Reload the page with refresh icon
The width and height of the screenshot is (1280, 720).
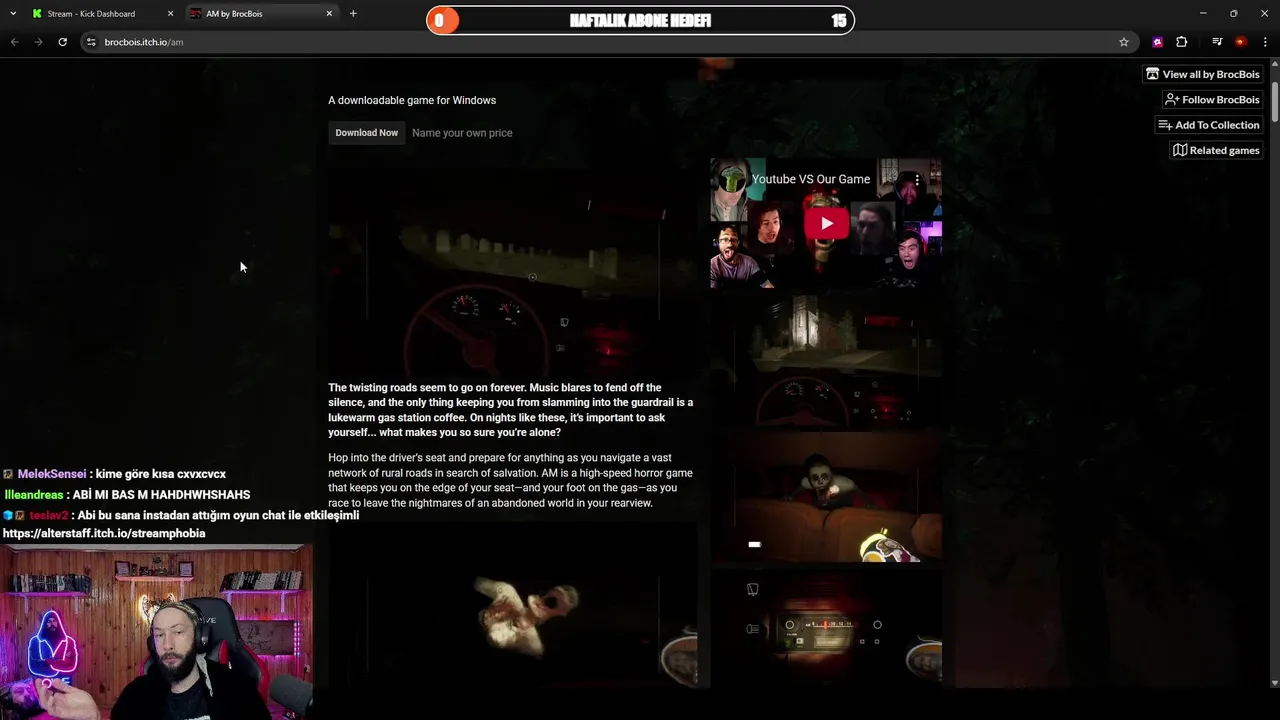(x=62, y=42)
